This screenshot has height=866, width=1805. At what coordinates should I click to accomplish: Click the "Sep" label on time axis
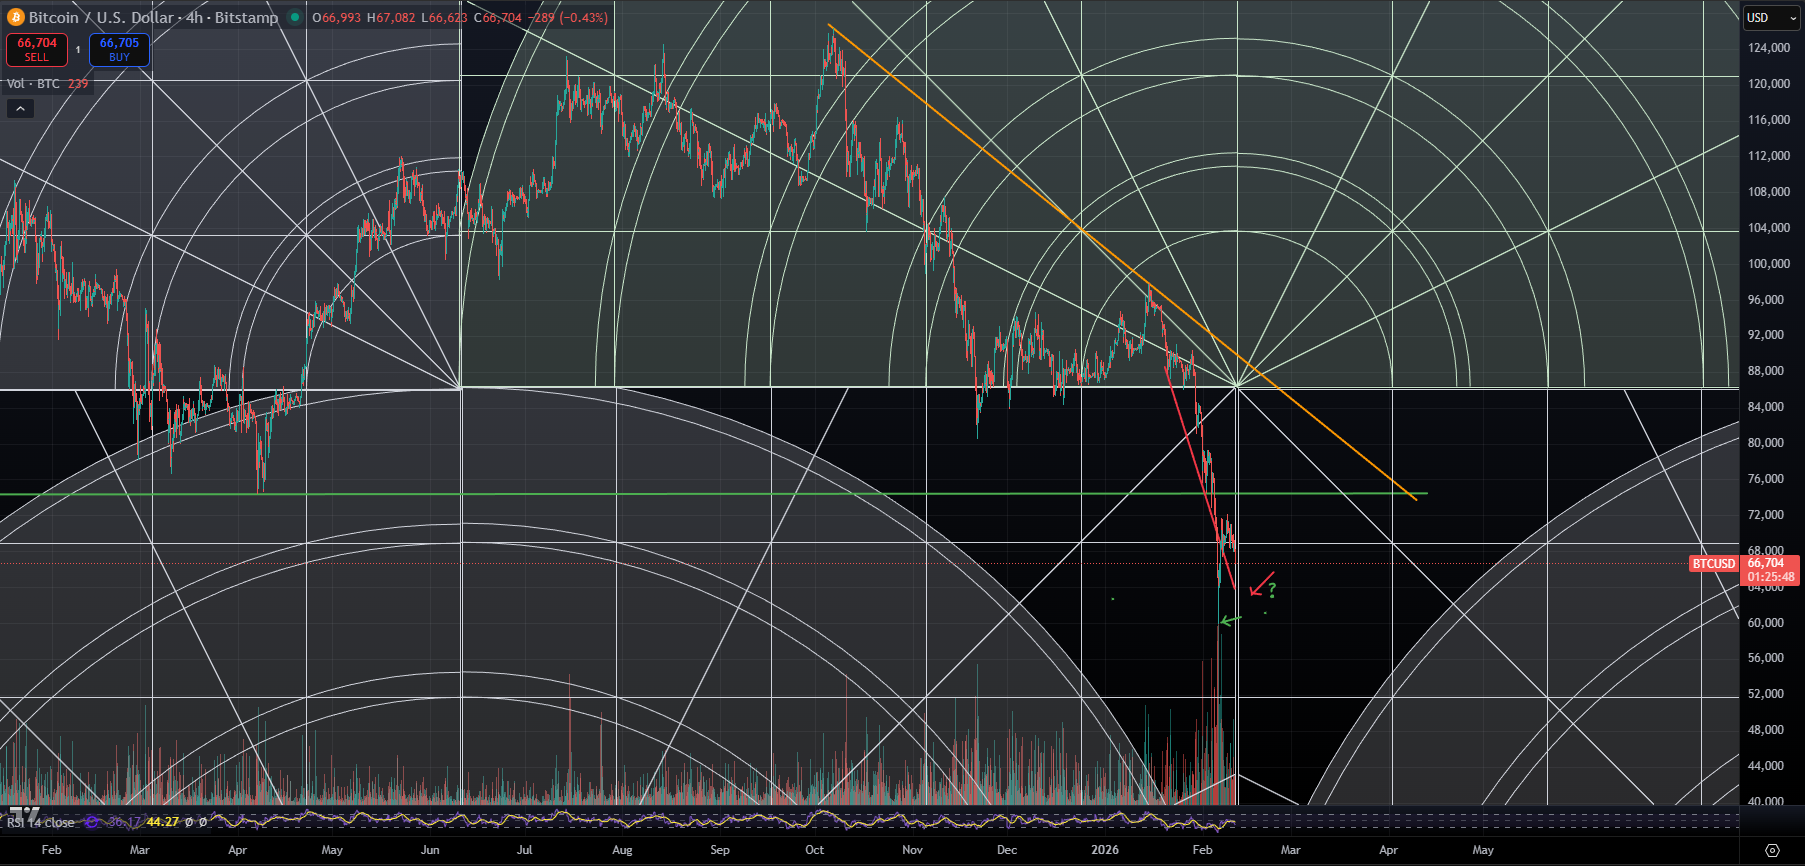click(x=720, y=850)
